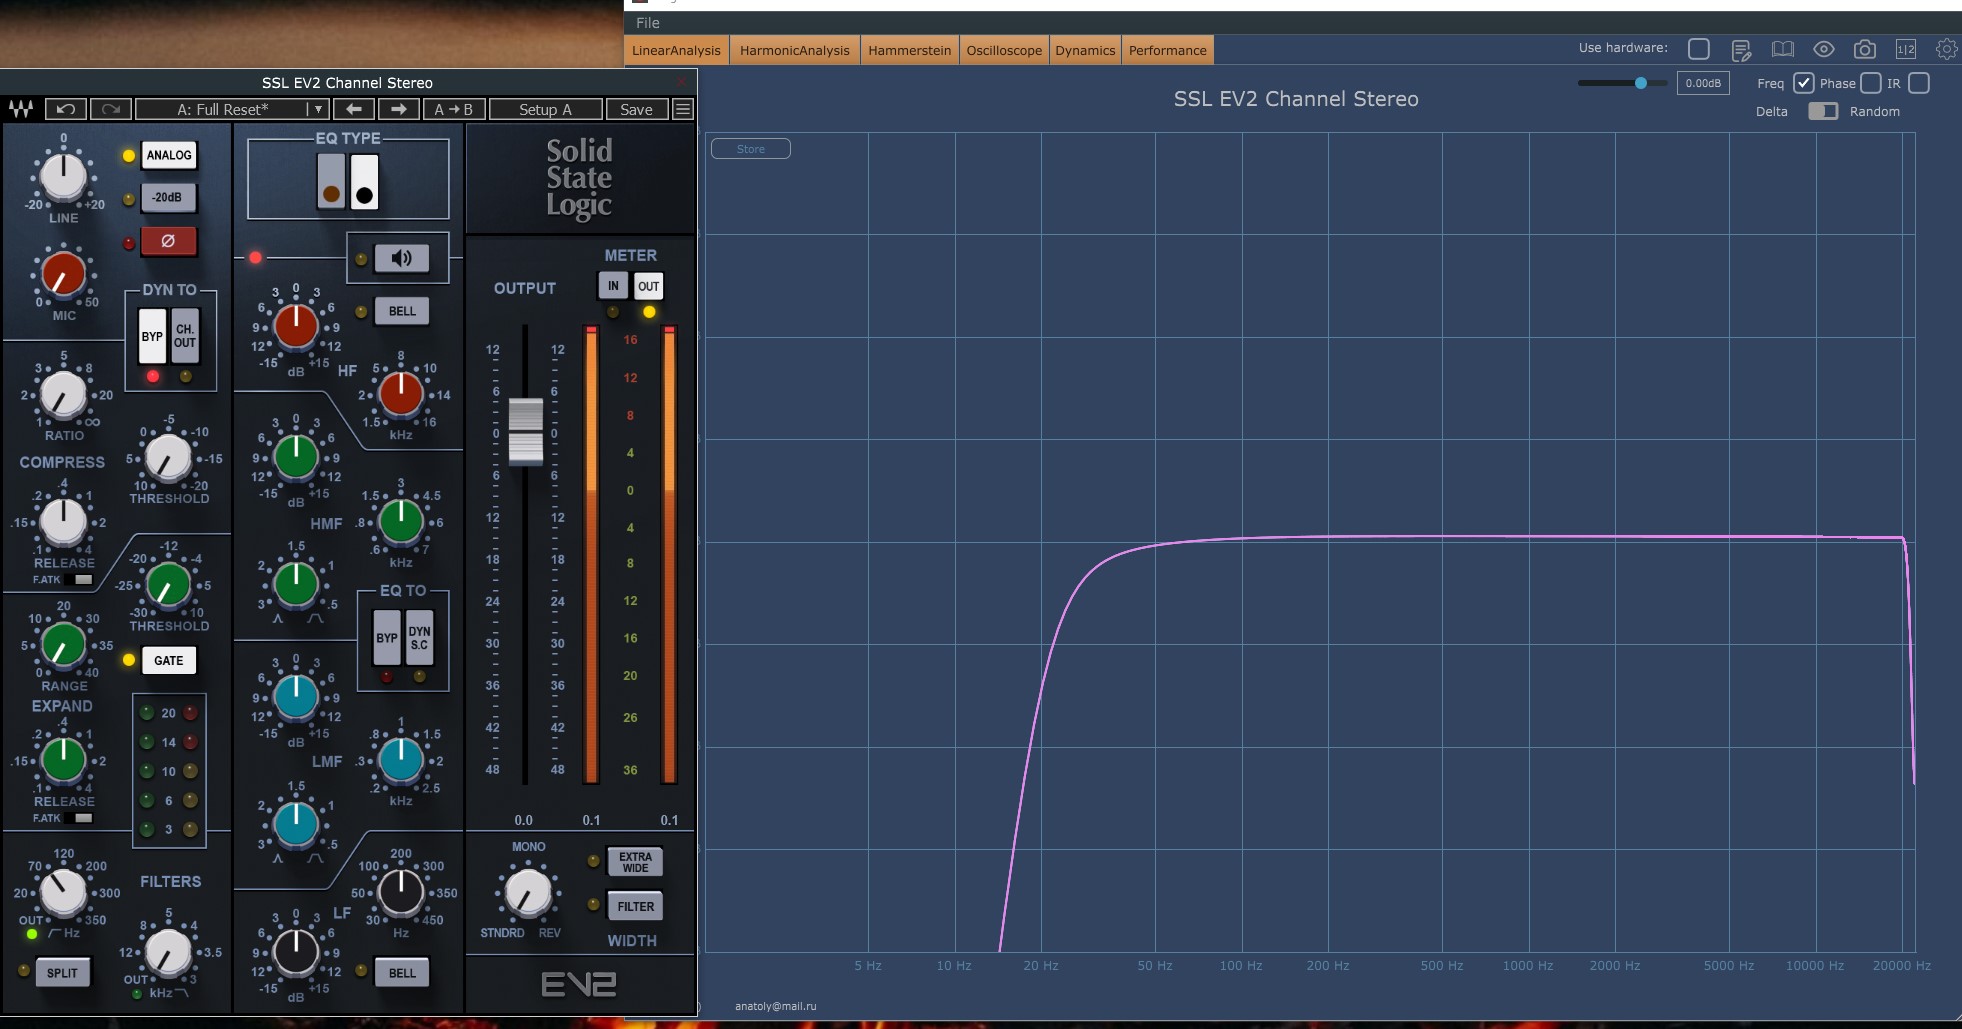The width and height of the screenshot is (1962, 1029).
Task: Switch to the Oscilloscope tab
Action: point(1004,50)
